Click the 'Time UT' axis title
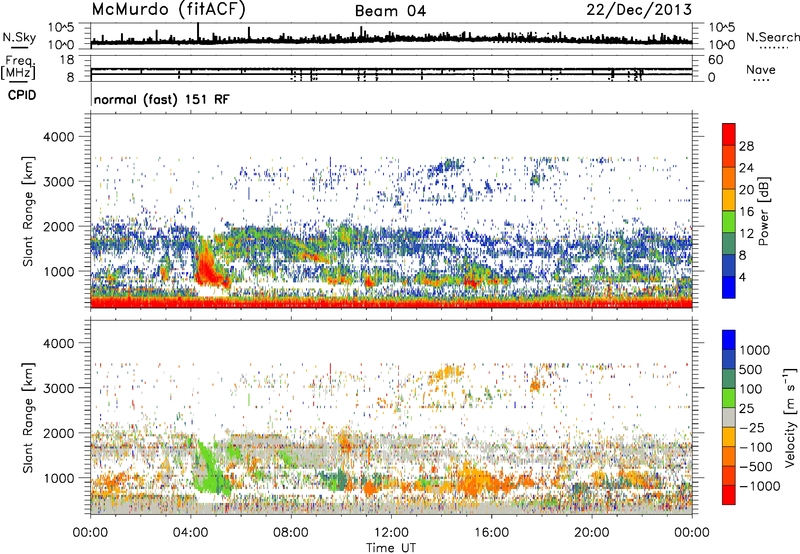This screenshot has height=554, width=800. click(391, 548)
